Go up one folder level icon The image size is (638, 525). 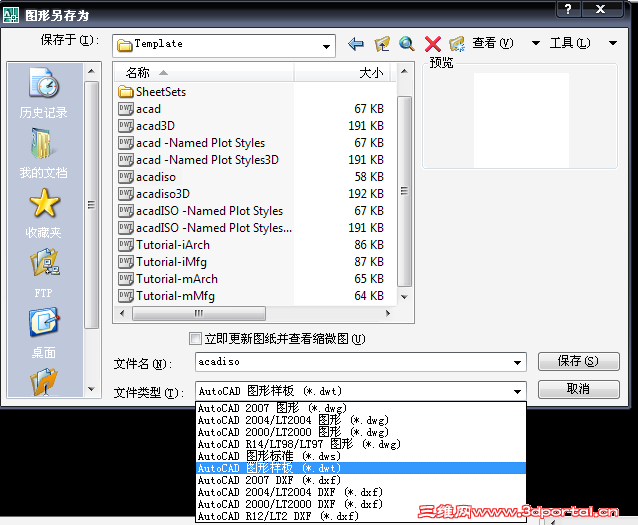coord(382,44)
